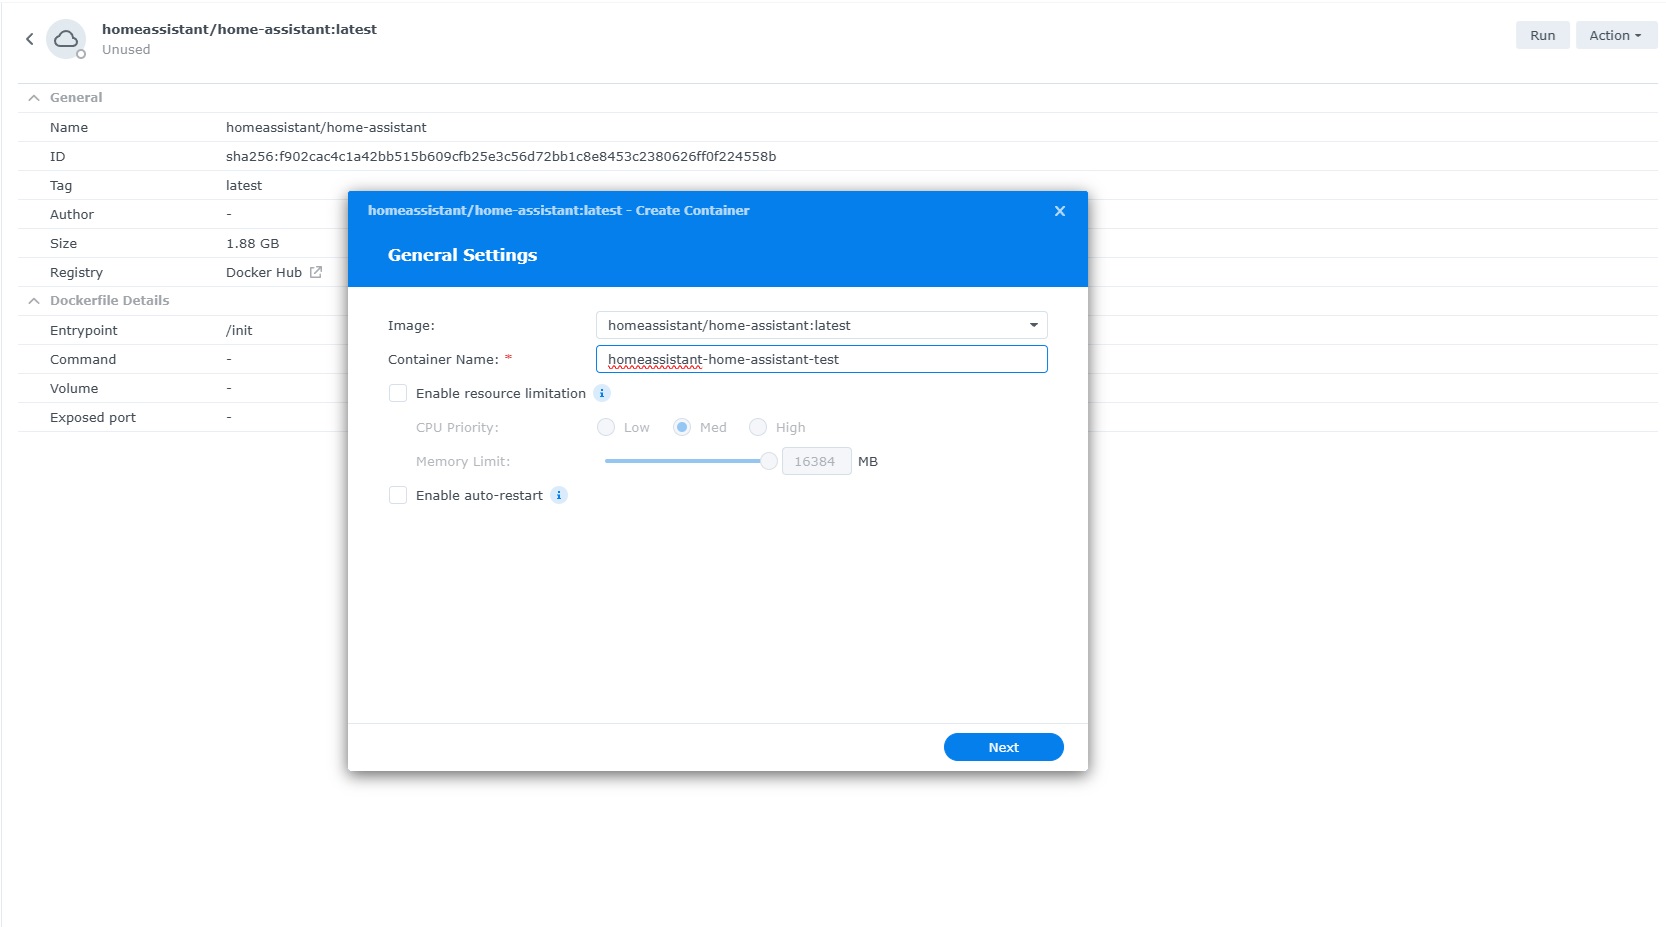The width and height of the screenshot is (1666, 927).
Task: Select Low CPU priority
Action: point(606,428)
